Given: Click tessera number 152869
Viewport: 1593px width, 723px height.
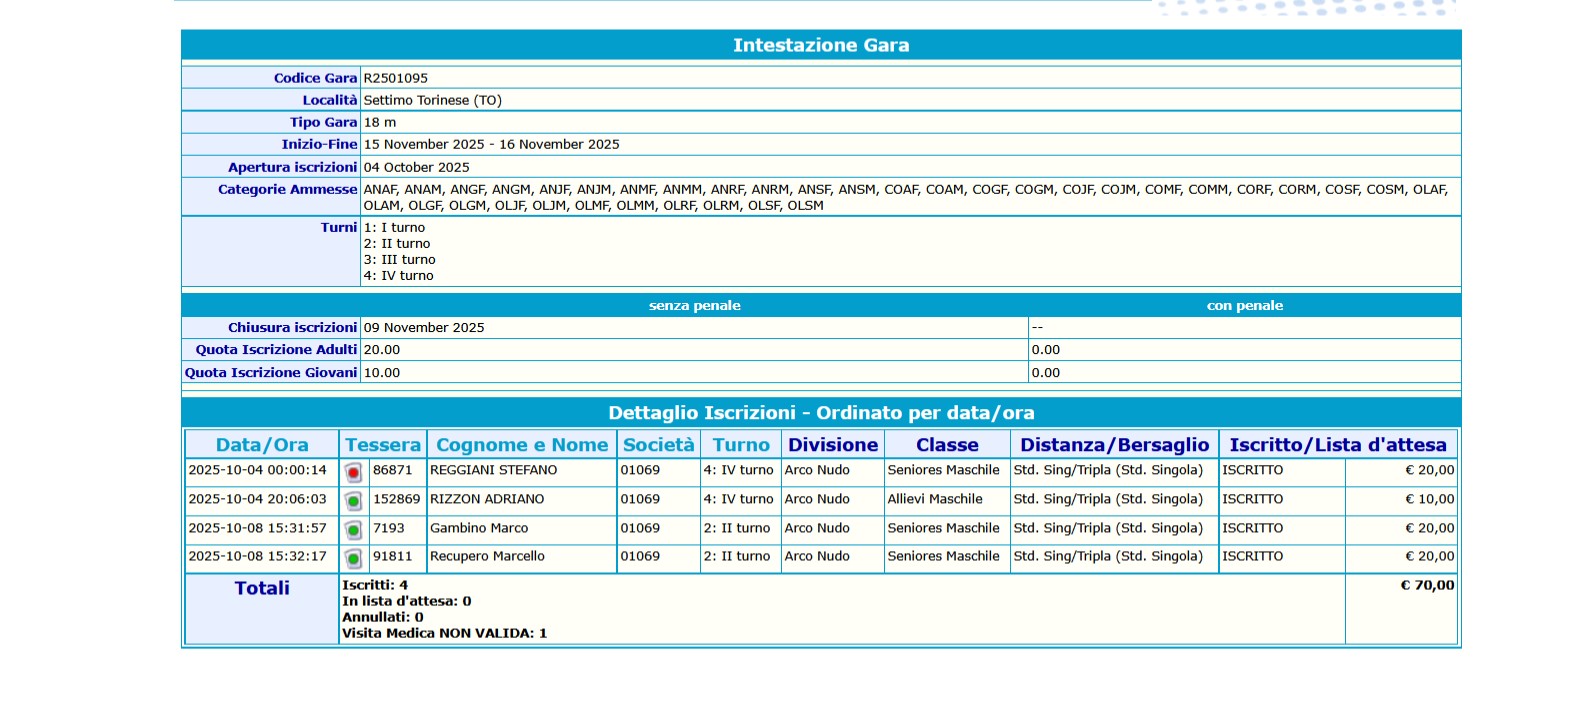Looking at the screenshot, I should coord(396,499).
